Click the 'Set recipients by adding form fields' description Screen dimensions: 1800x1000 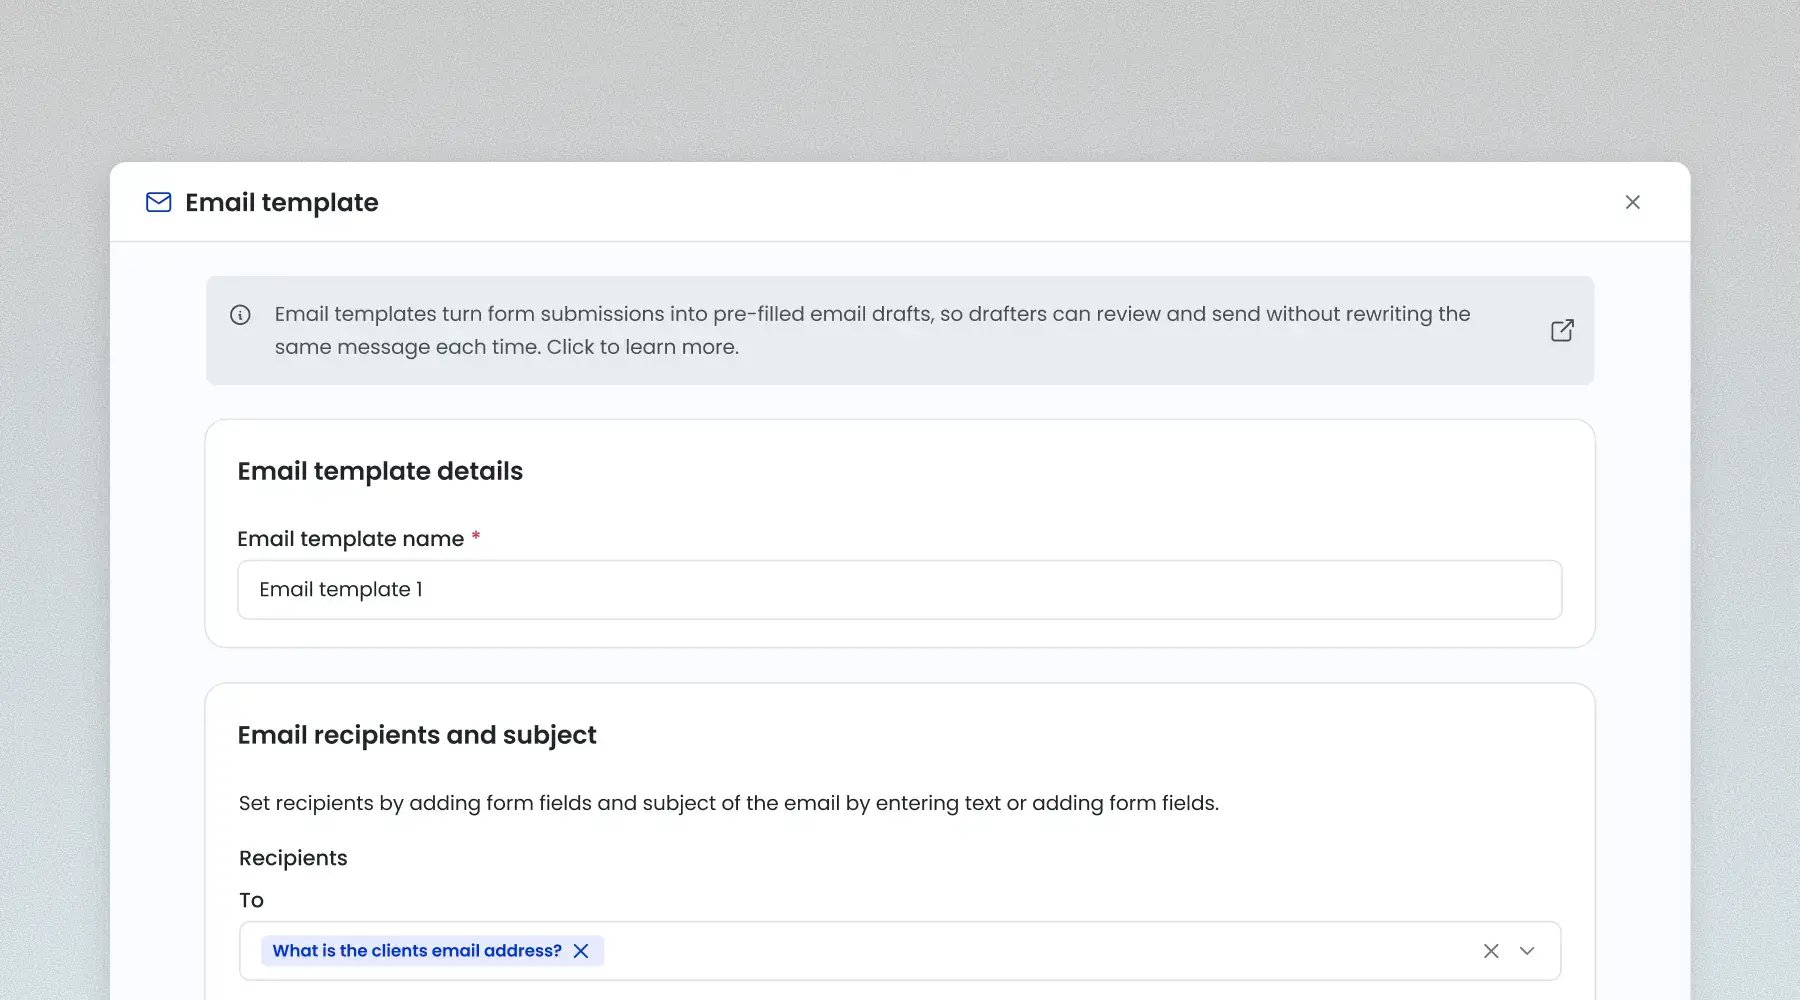729,803
